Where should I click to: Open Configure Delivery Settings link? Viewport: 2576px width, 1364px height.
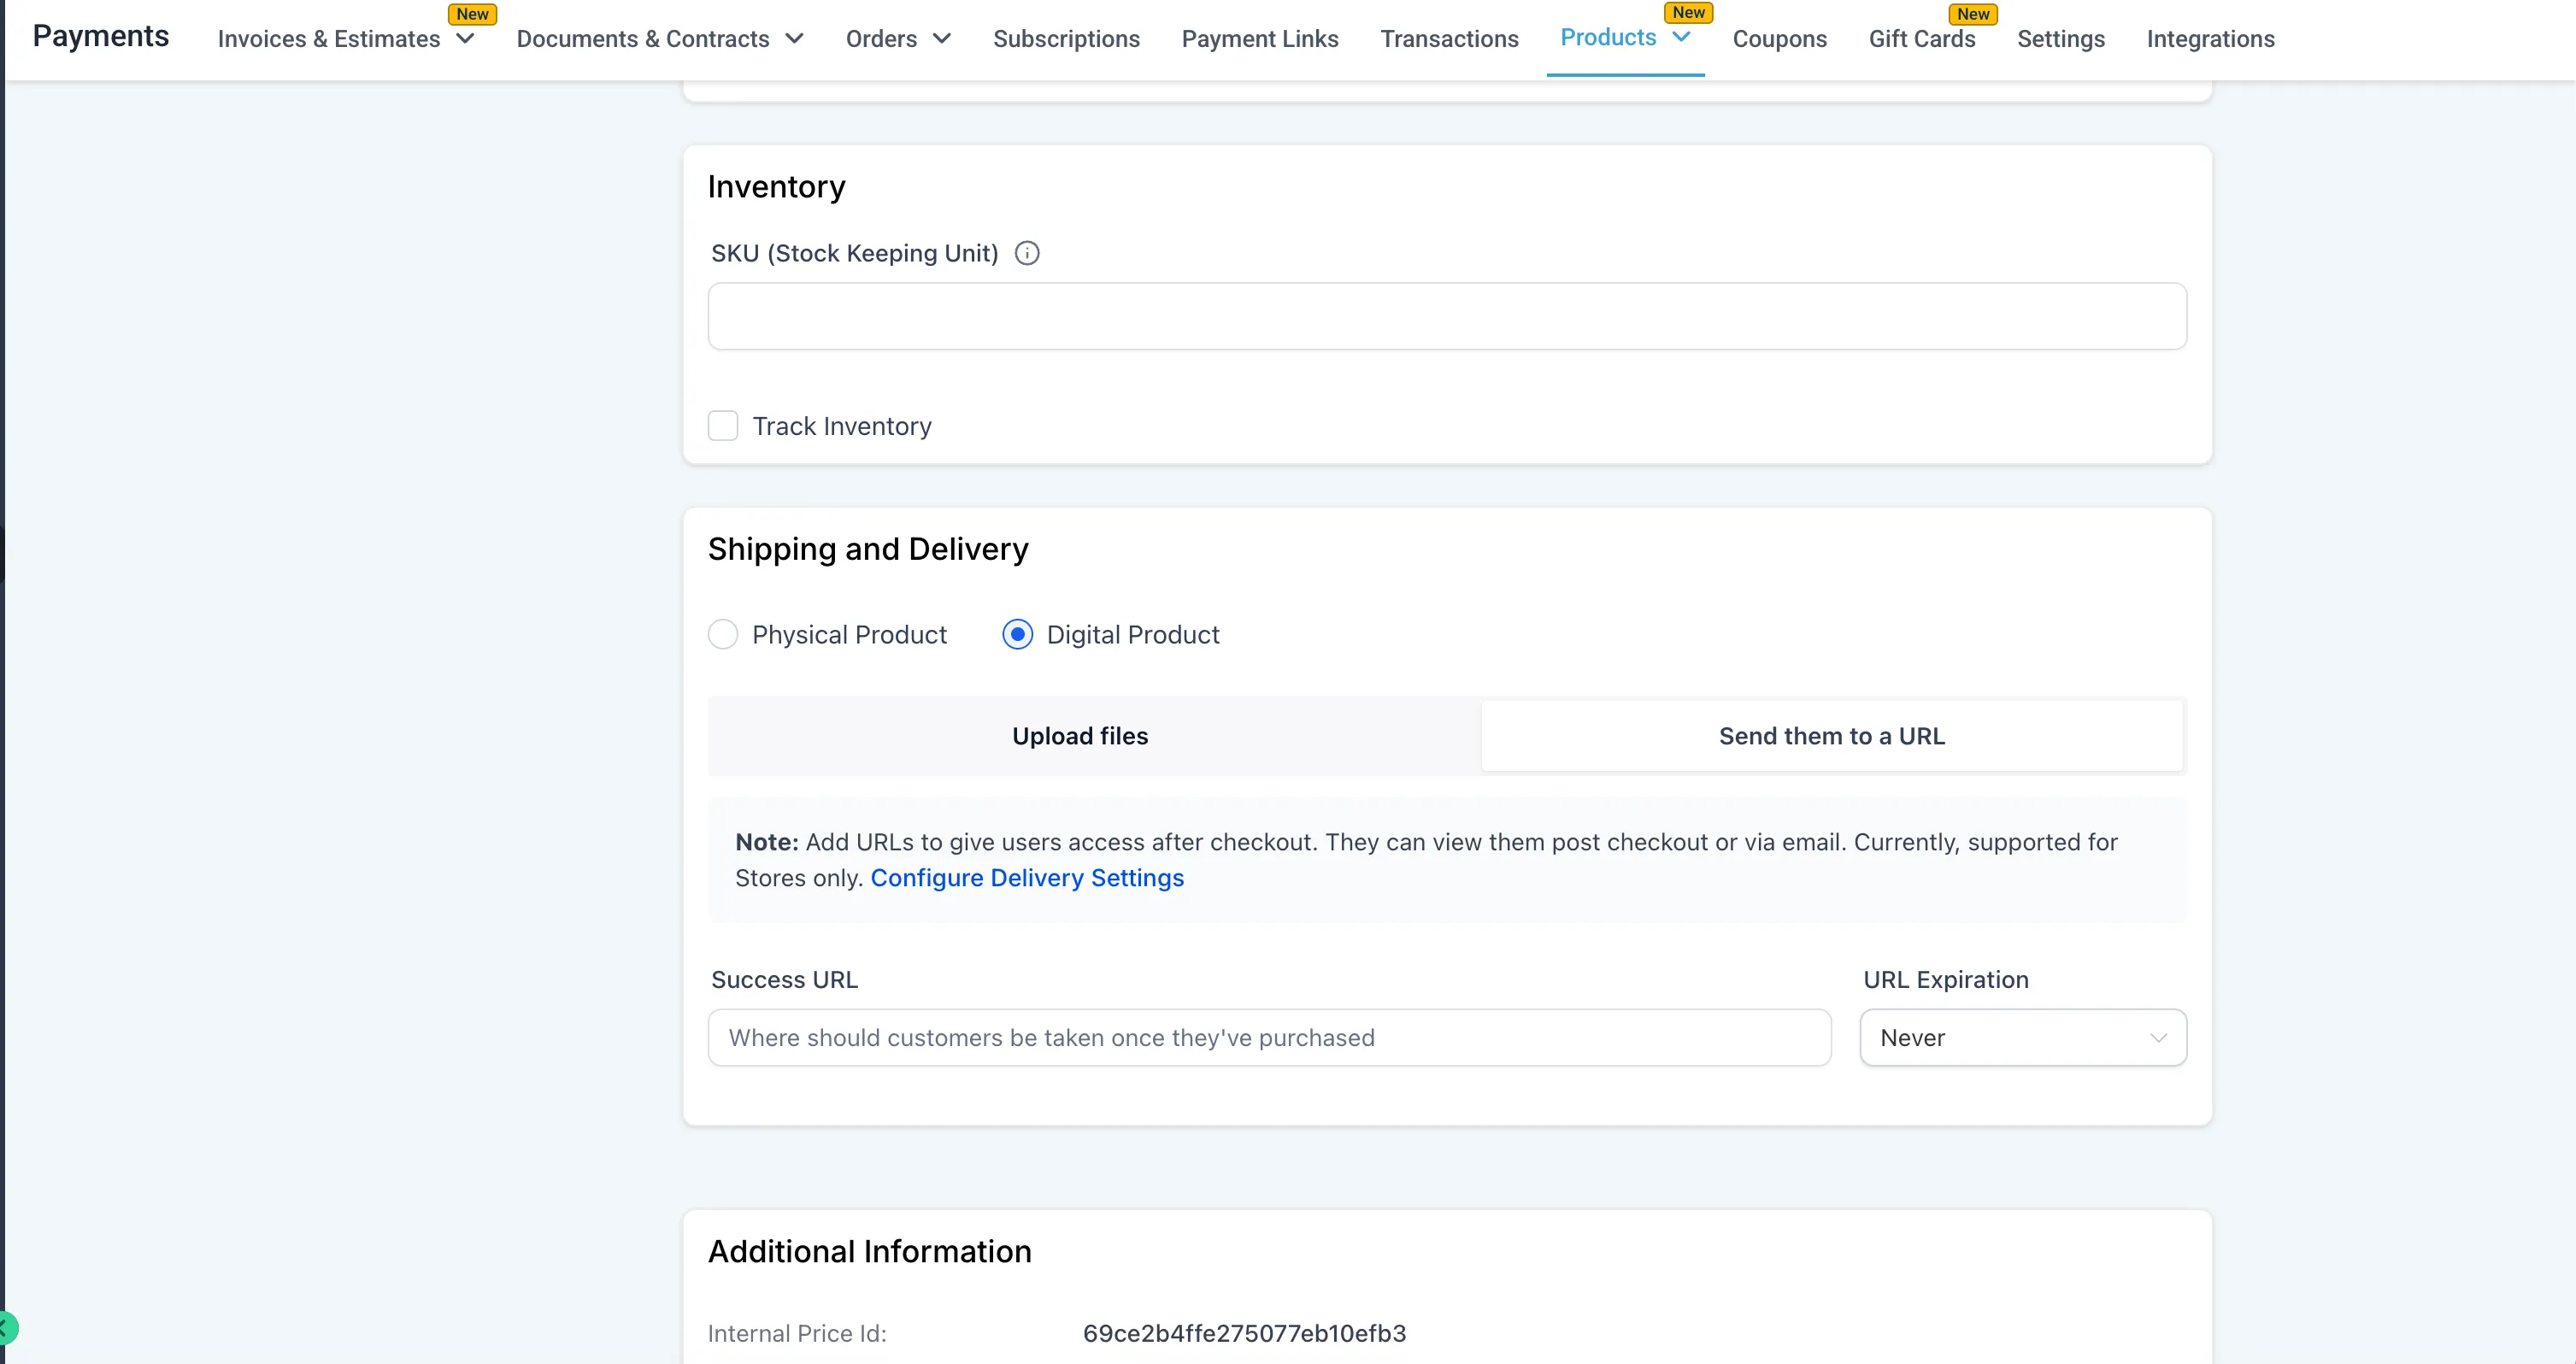point(1027,878)
